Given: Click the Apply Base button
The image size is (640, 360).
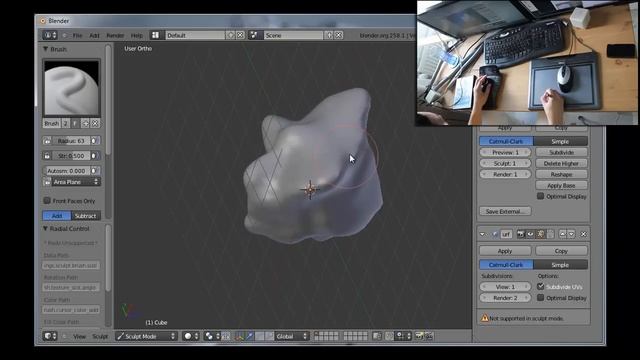Looking at the screenshot, I should click(x=562, y=185).
